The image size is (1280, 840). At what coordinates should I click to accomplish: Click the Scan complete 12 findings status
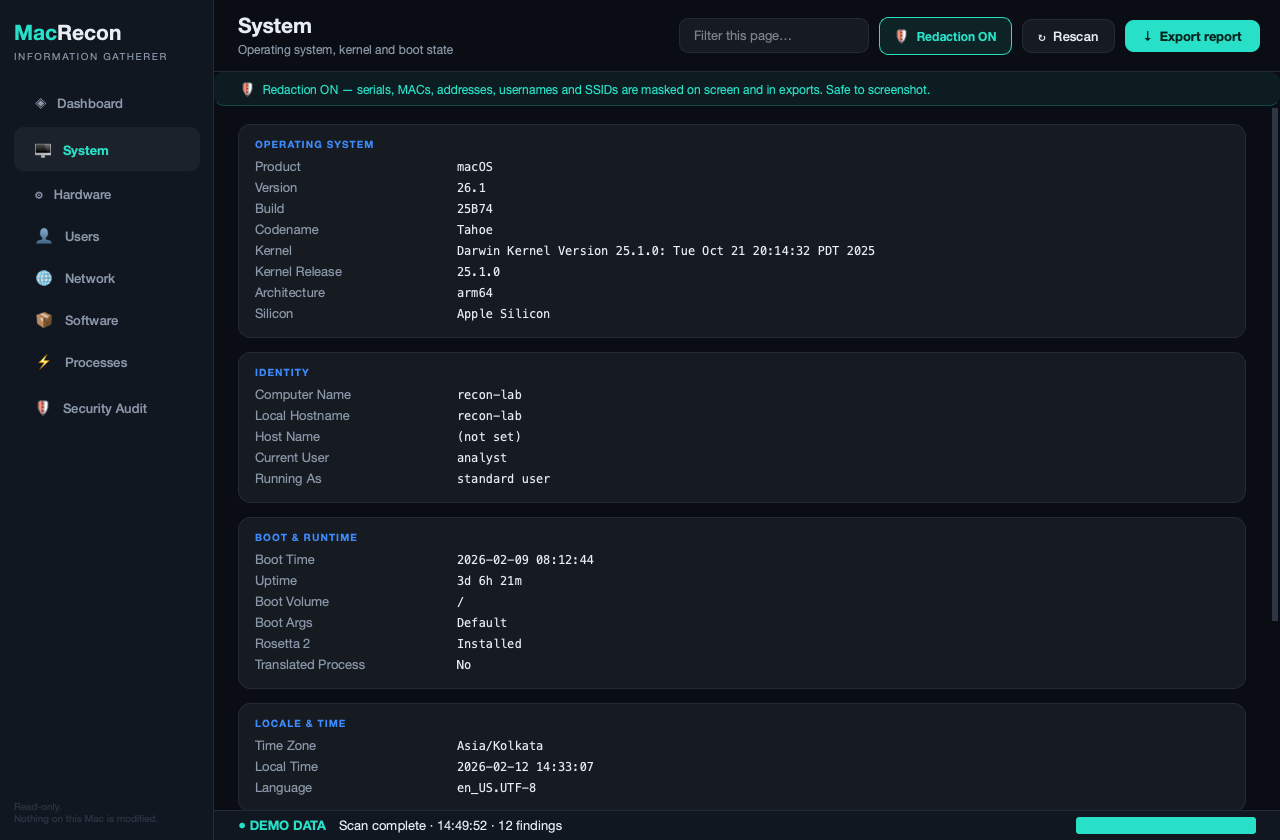pos(450,825)
